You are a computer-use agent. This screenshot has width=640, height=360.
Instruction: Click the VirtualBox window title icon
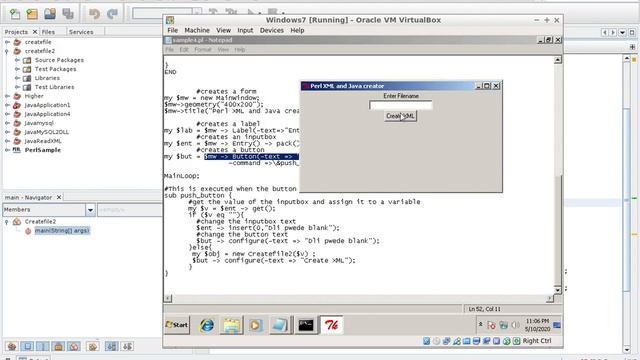(170, 20)
